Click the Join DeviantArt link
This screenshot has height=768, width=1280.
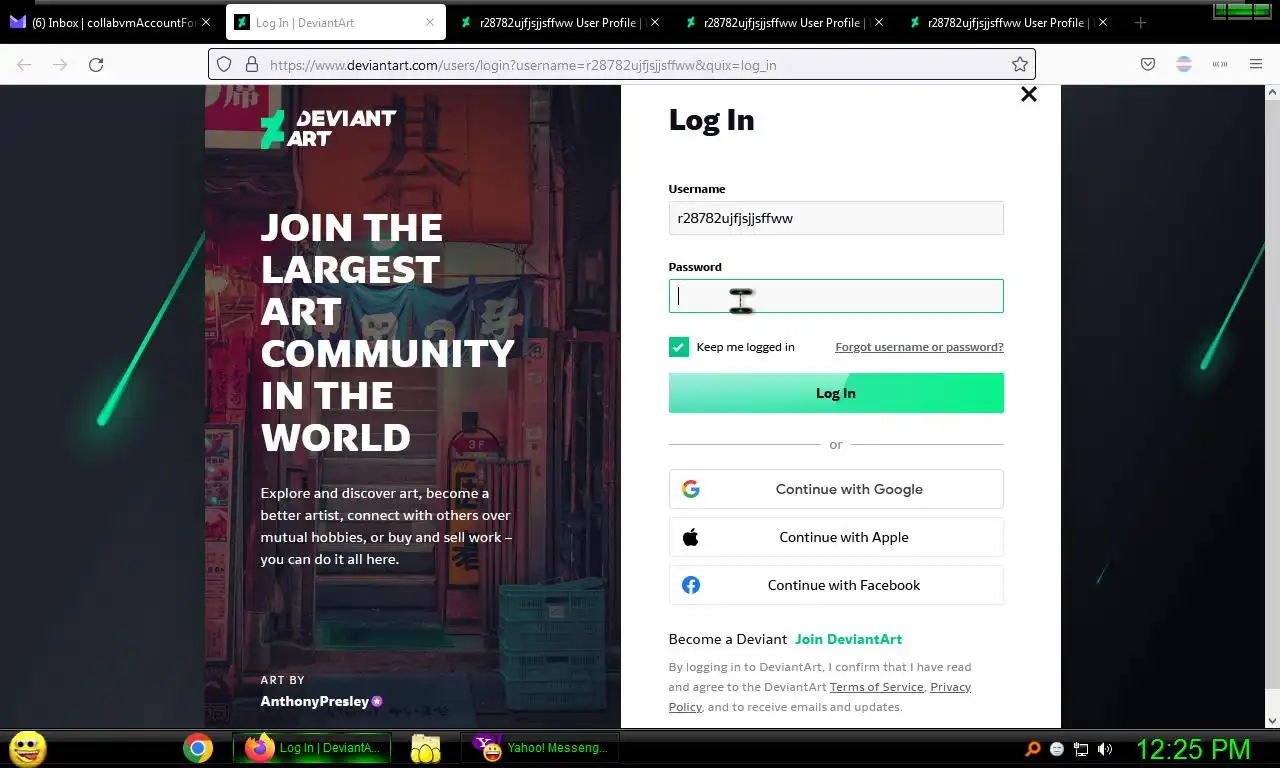[848, 639]
